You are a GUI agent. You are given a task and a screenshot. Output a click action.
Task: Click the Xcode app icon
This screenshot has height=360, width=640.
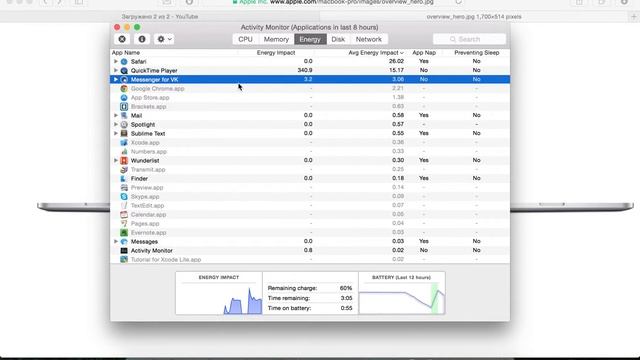point(124,142)
